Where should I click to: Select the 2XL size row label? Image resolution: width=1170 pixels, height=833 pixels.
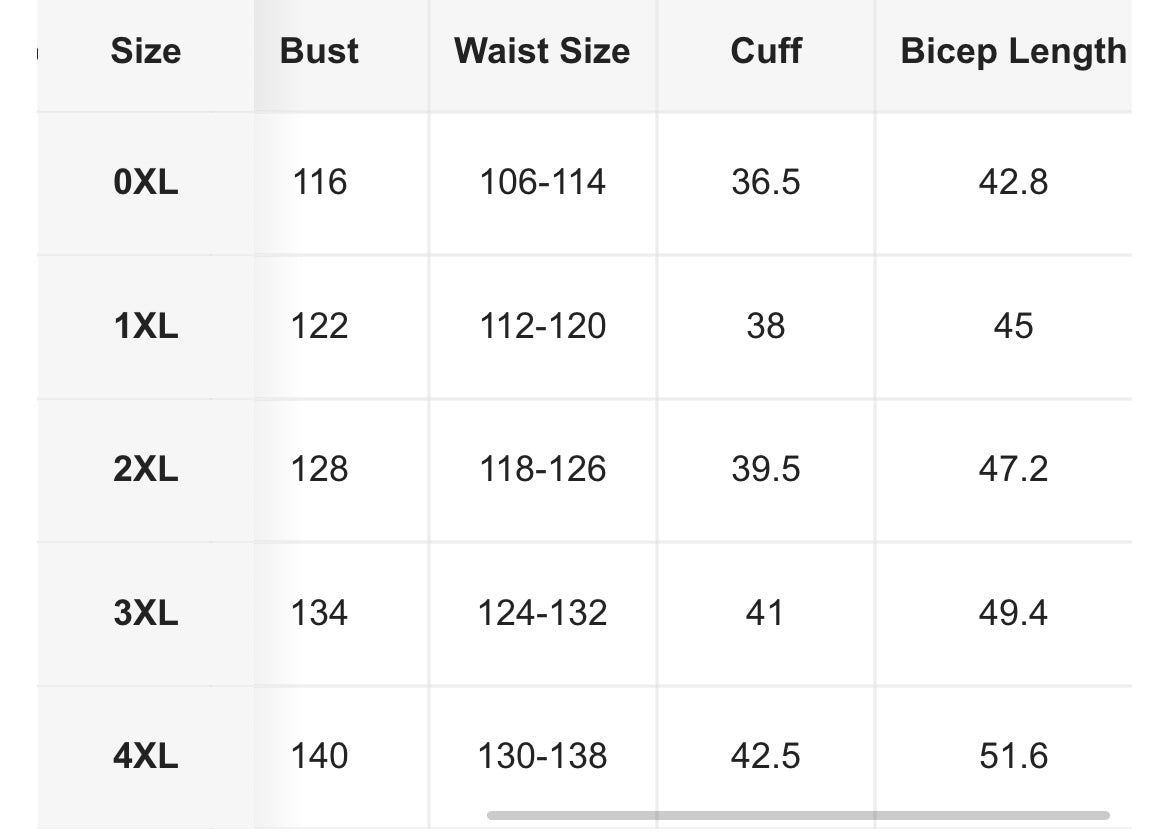(146, 469)
